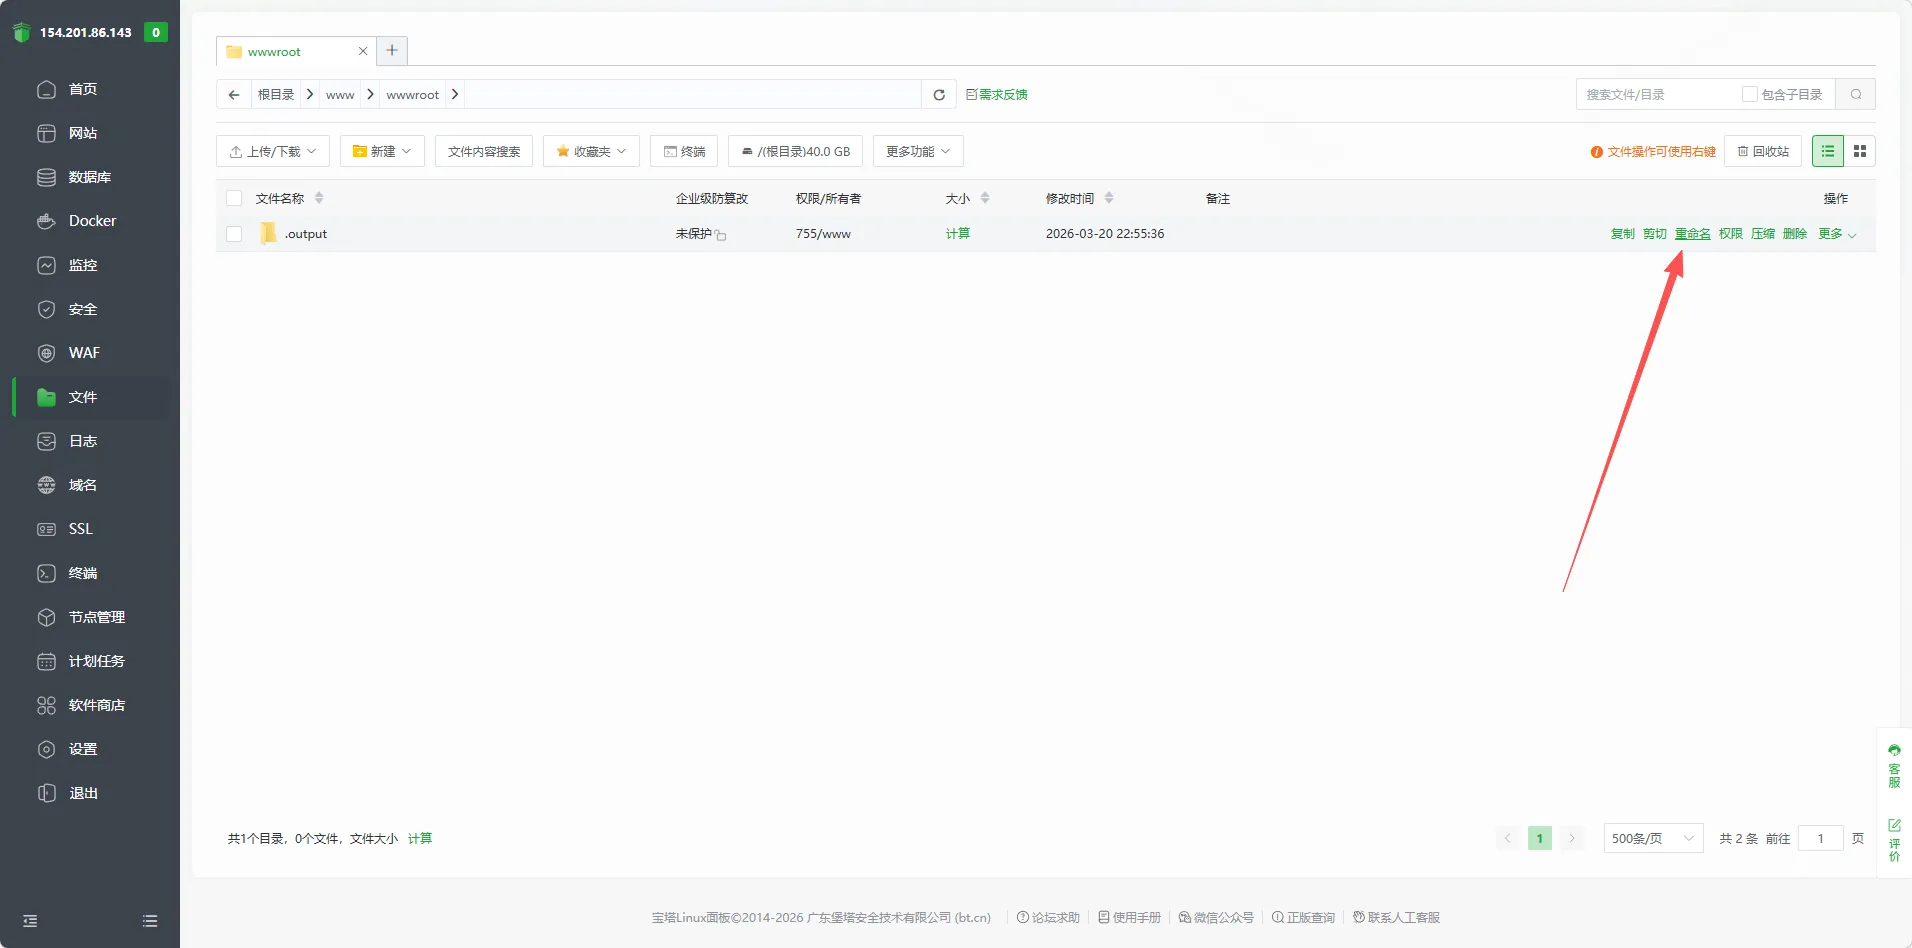Select the .output folder checkbox
This screenshot has width=1912, height=948.
(234, 234)
